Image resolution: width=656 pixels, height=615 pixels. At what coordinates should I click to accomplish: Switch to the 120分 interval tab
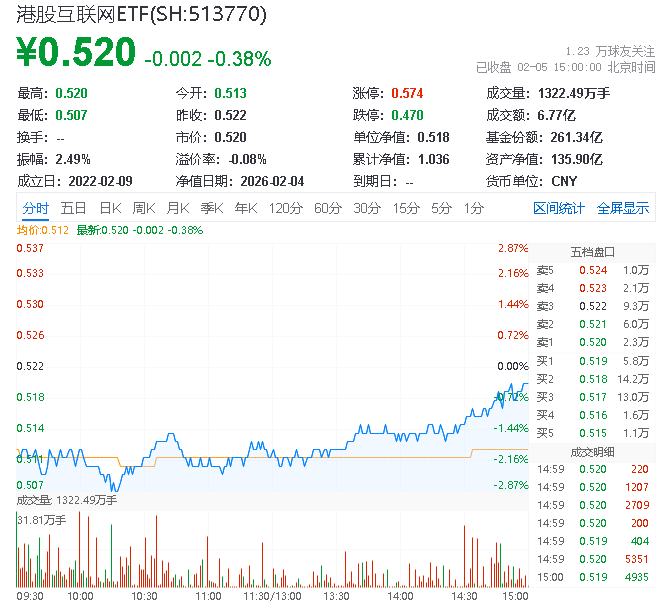click(285, 208)
